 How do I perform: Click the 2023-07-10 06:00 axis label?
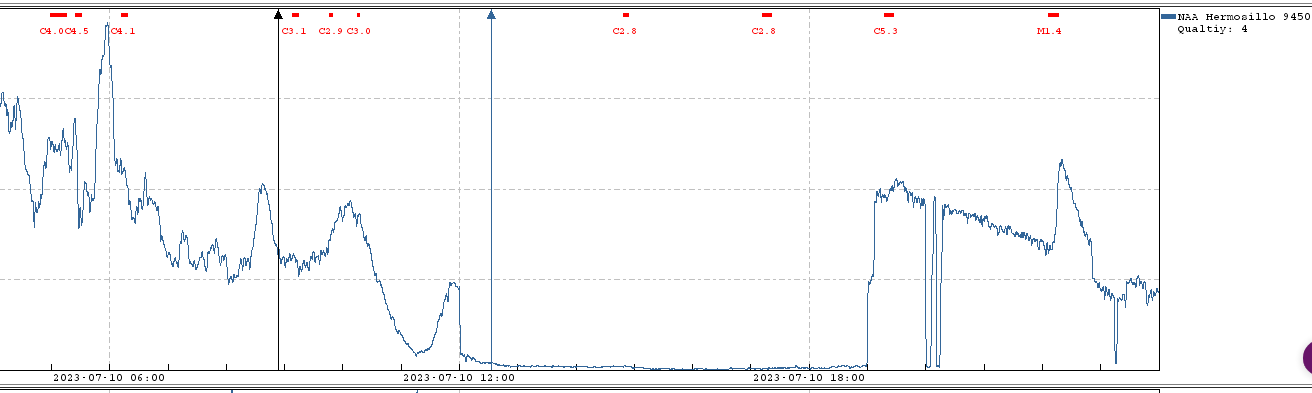(109, 378)
